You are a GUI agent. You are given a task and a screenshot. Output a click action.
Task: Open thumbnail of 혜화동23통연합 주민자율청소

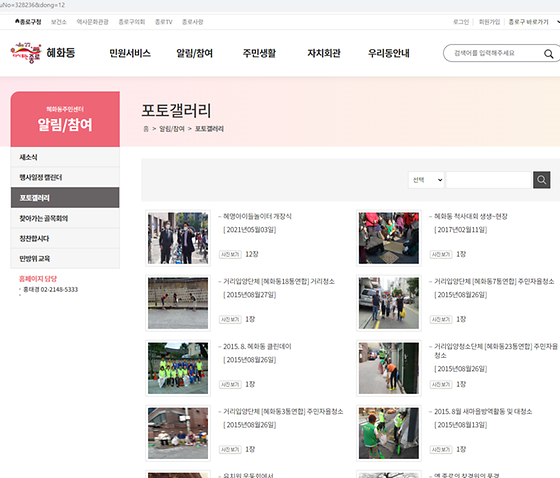click(389, 368)
